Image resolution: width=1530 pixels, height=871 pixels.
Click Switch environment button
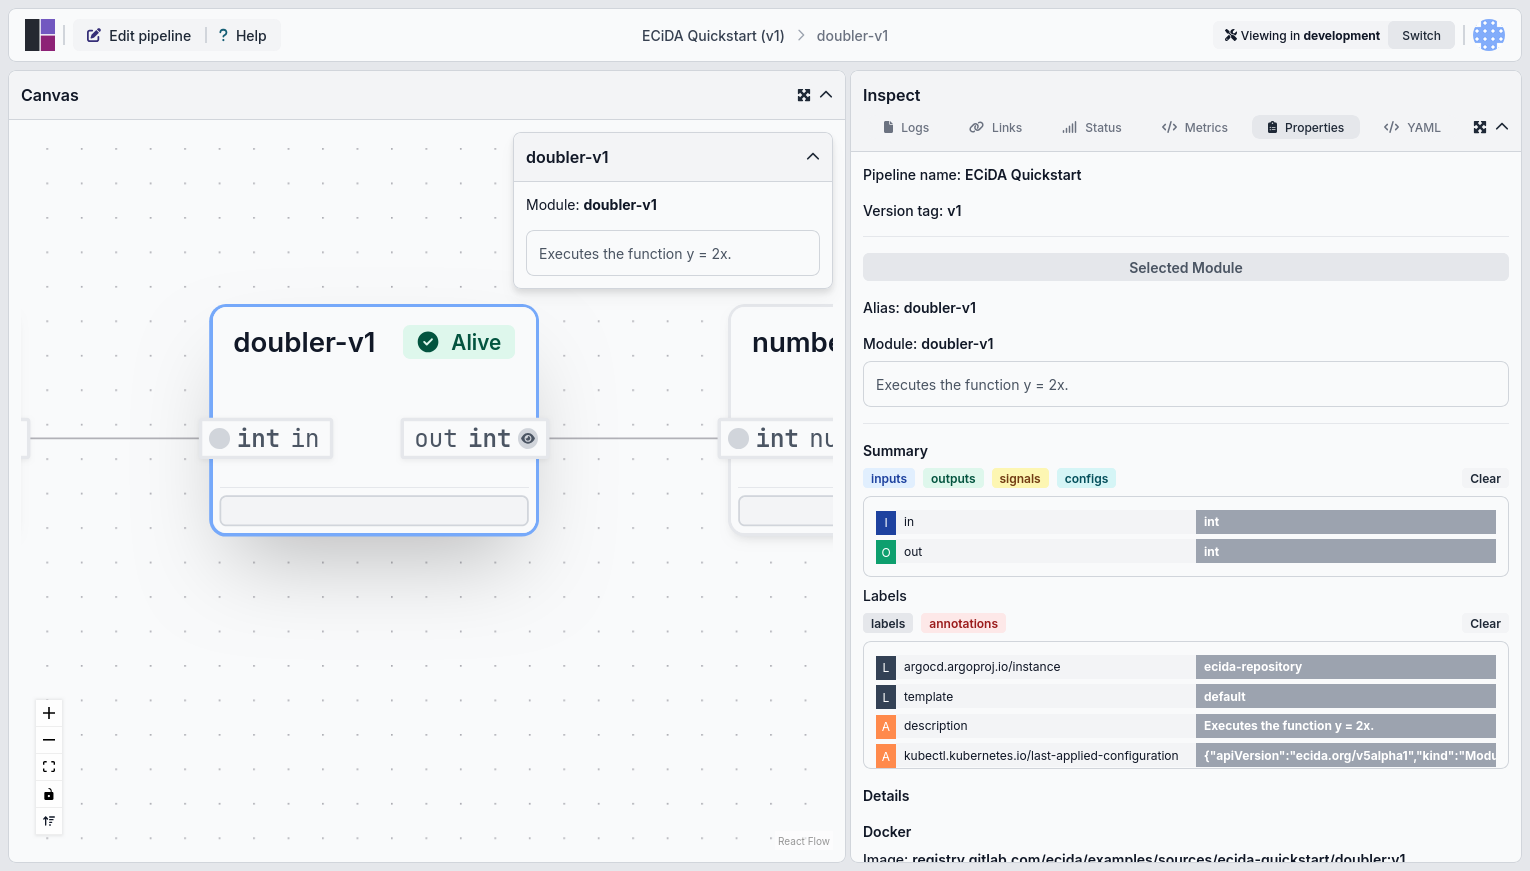point(1421,35)
